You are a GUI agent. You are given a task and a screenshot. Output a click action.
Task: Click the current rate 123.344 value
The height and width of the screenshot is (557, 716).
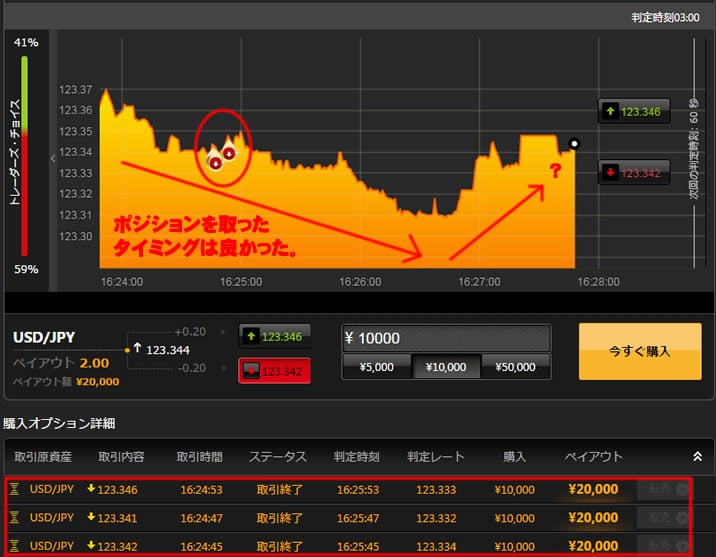(x=168, y=350)
